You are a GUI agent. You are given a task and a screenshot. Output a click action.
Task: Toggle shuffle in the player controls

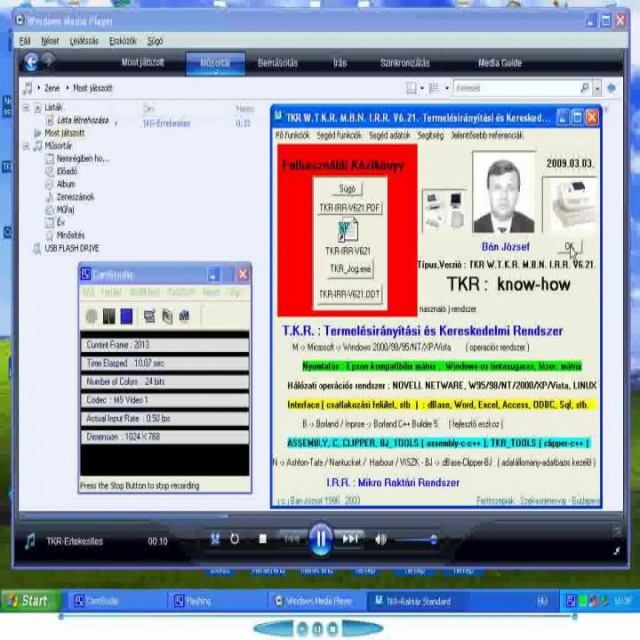215,540
